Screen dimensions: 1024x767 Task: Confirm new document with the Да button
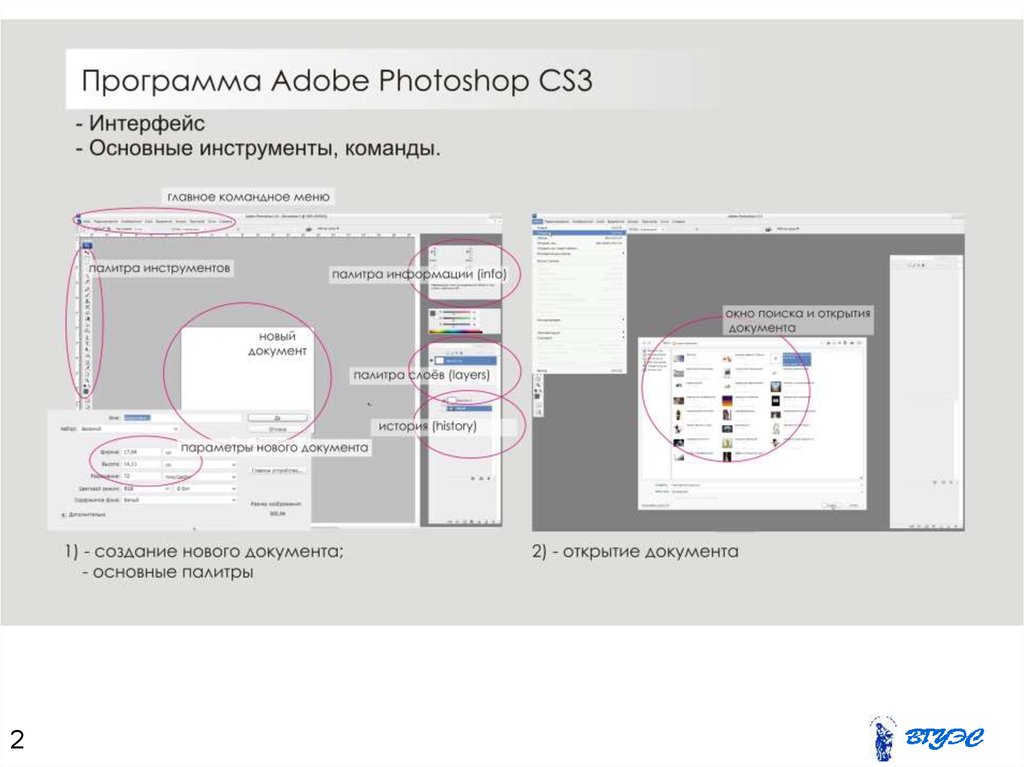[277, 418]
